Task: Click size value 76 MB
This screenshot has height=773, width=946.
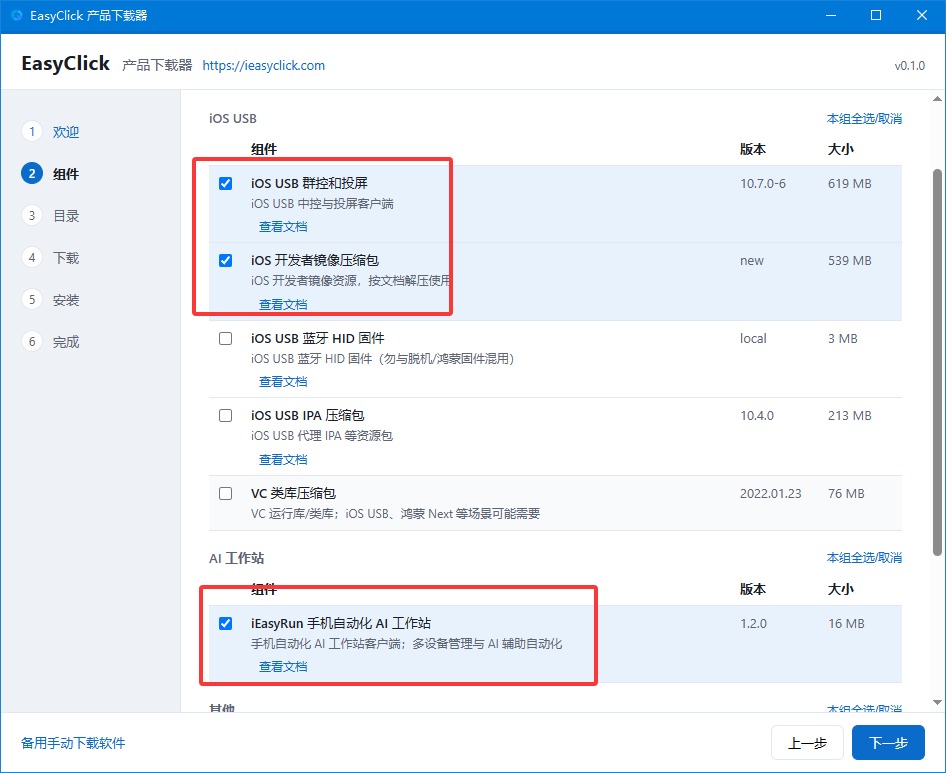Action: pyautogui.click(x=846, y=494)
